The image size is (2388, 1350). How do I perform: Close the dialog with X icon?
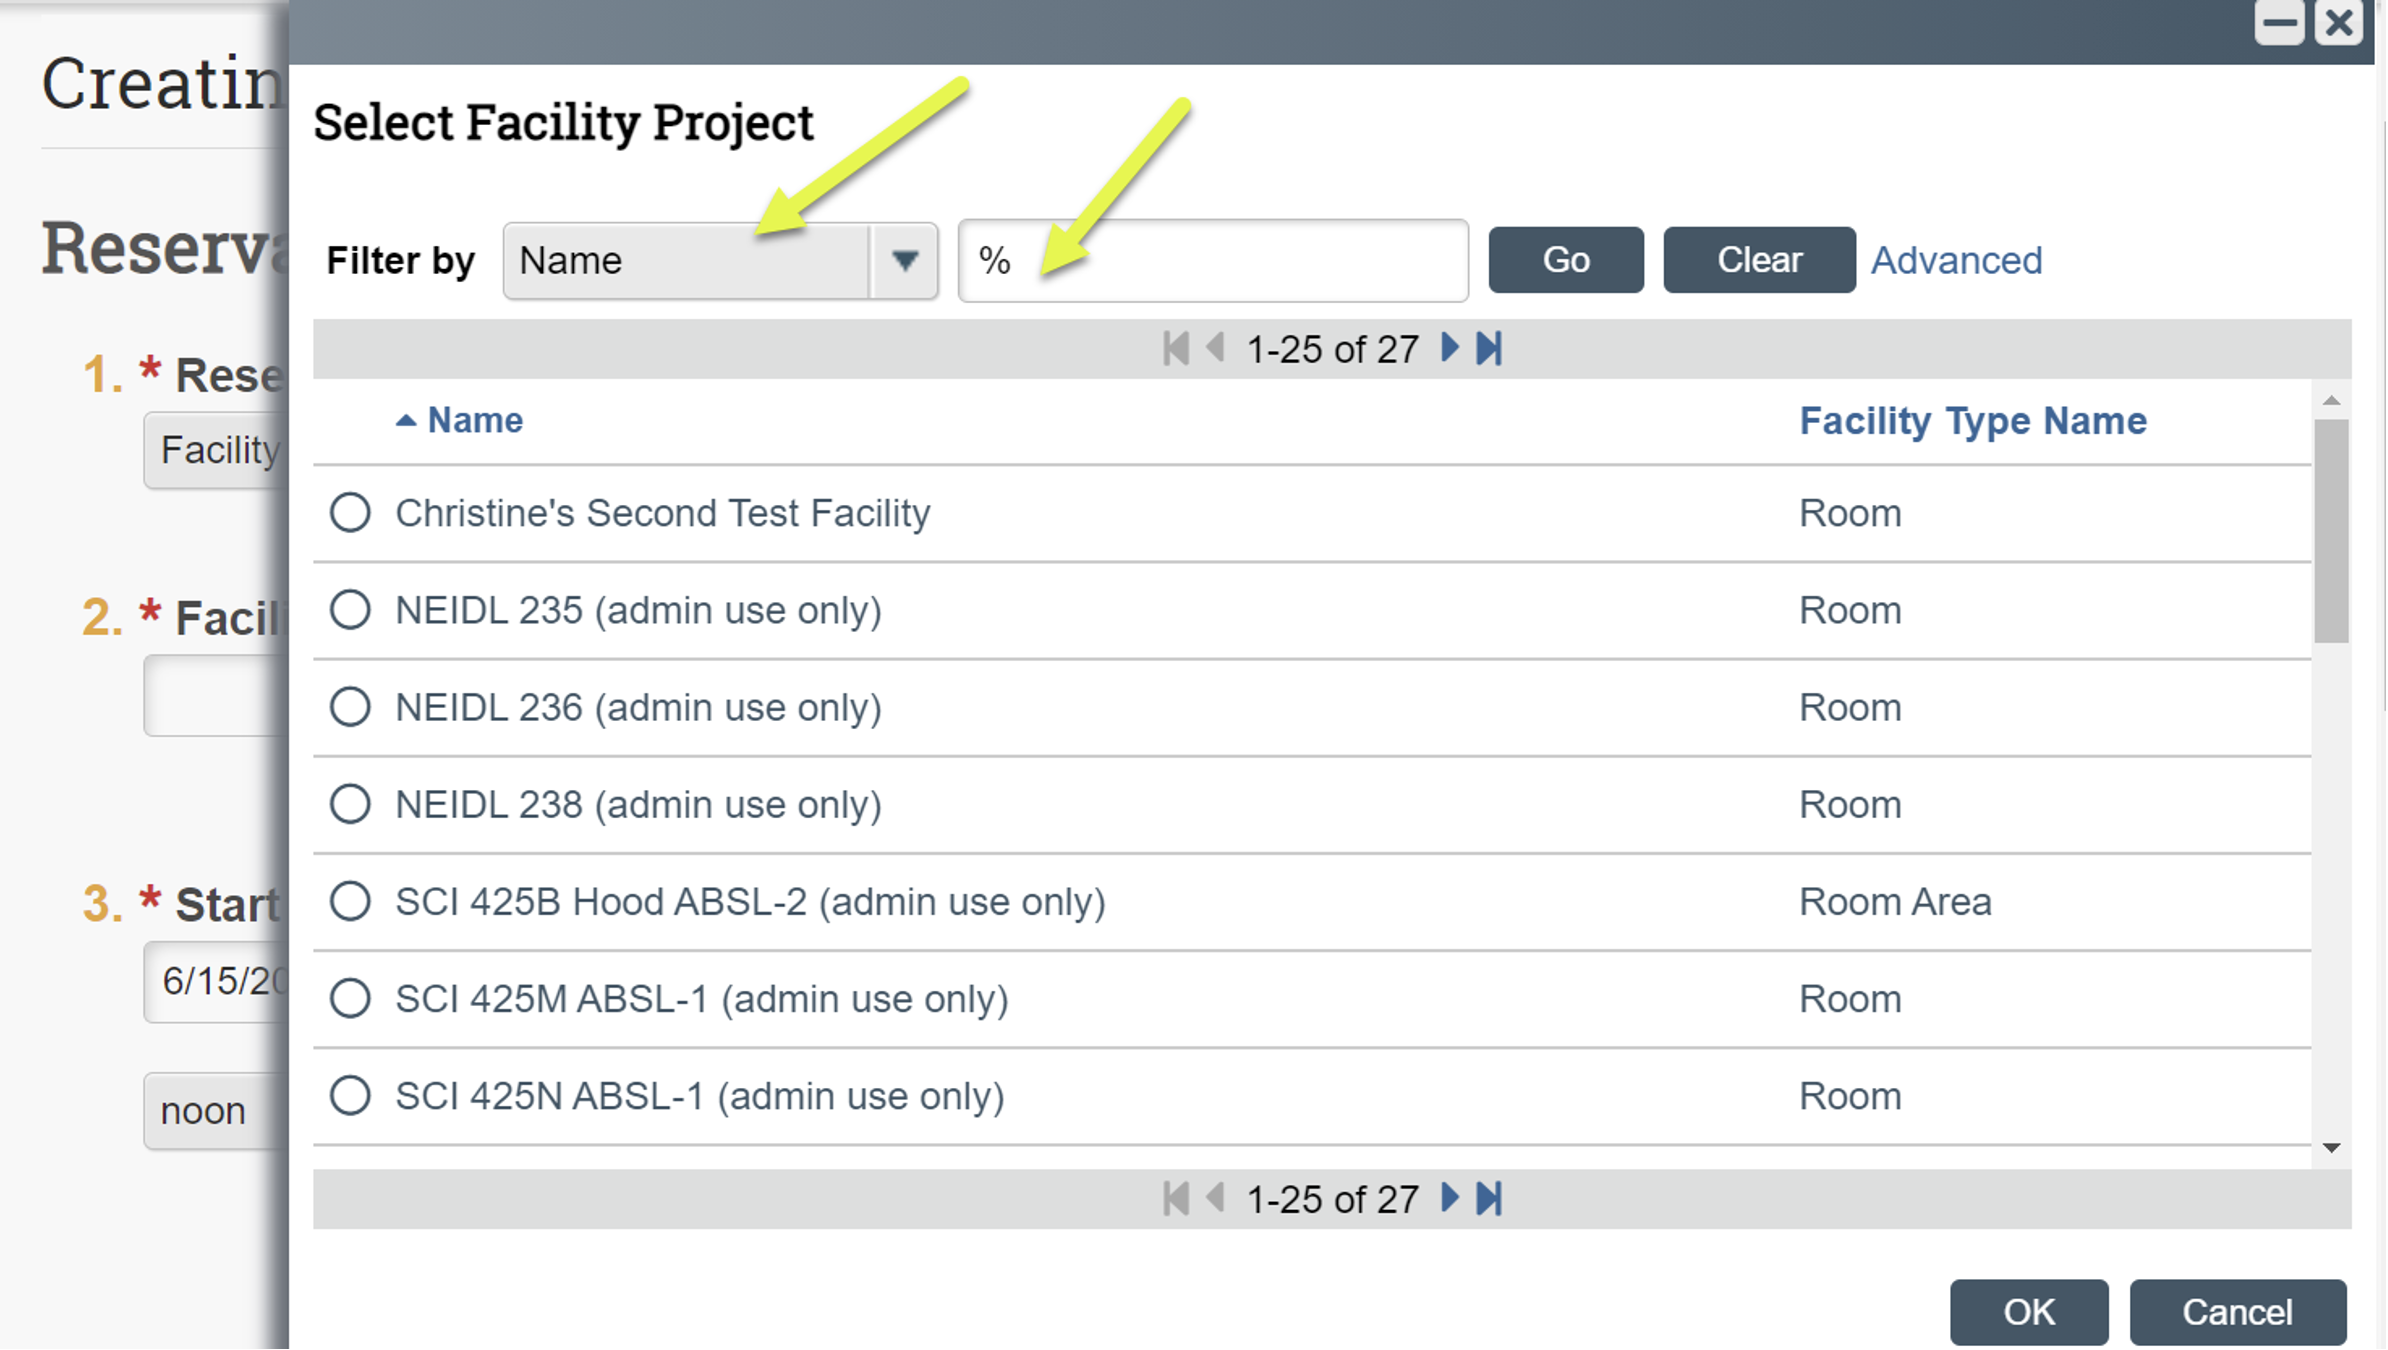click(2339, 23)
